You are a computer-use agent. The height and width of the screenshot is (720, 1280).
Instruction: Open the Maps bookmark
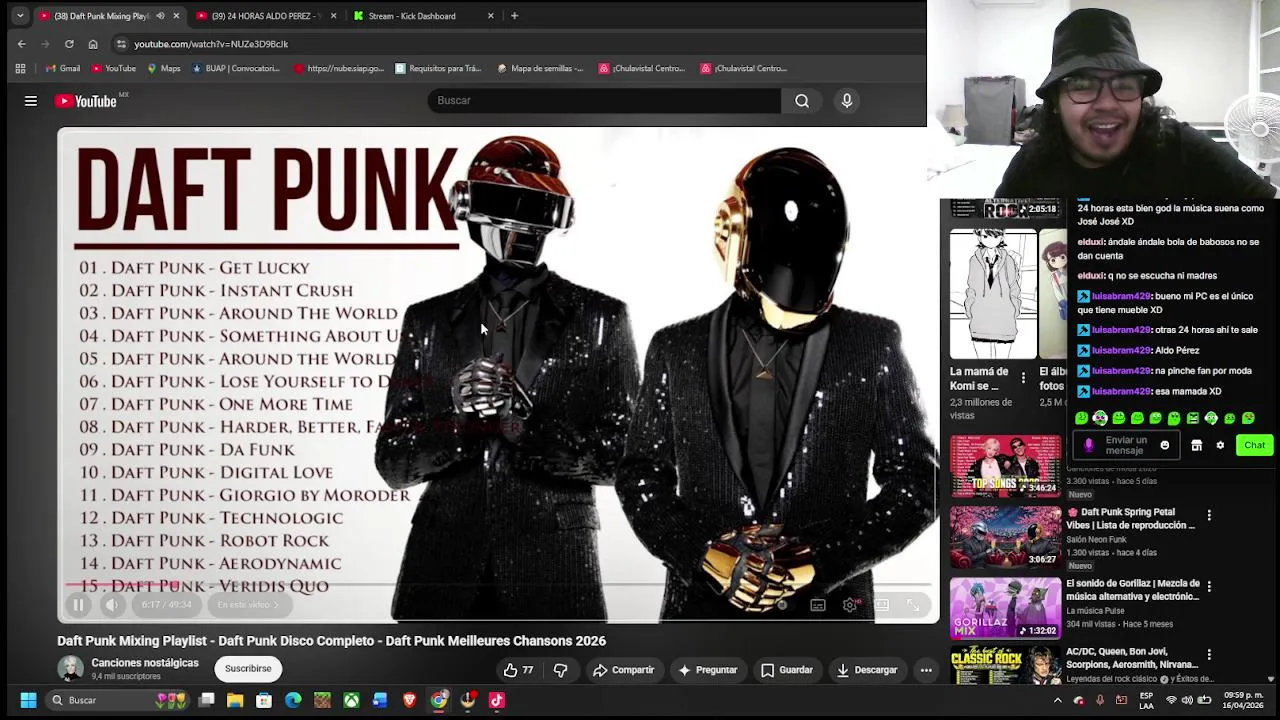click(163, 69)
